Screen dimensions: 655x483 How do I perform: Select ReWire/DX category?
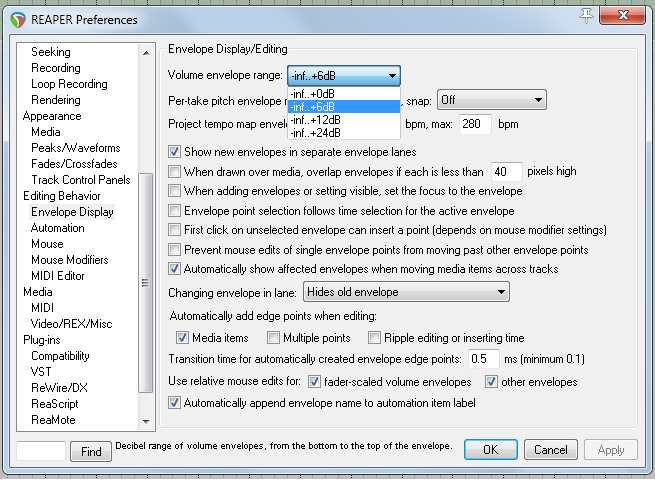tap(60, 388)
